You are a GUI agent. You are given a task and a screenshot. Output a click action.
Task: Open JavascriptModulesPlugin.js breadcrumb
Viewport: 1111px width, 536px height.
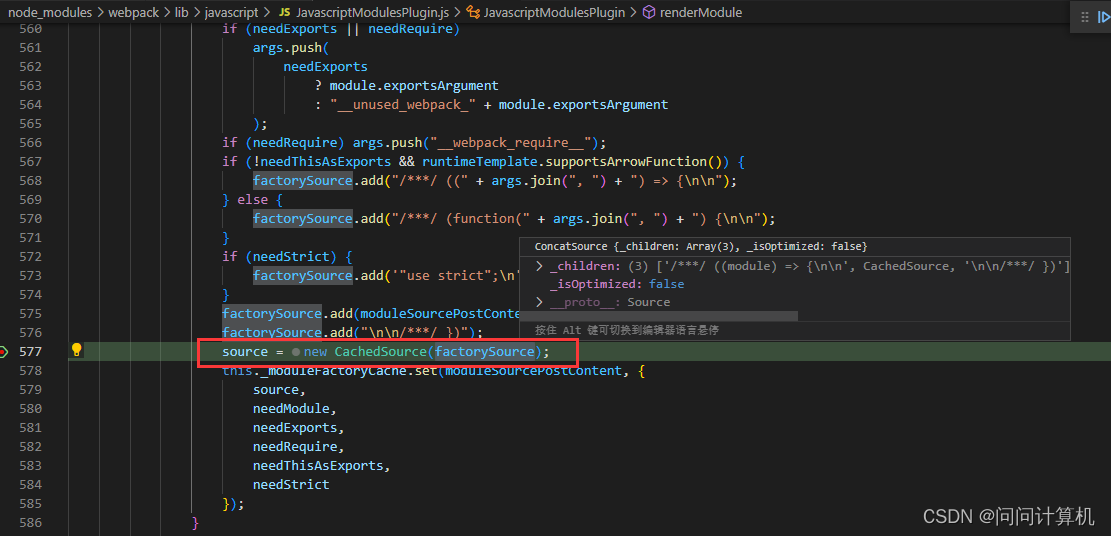coord(371,12)
